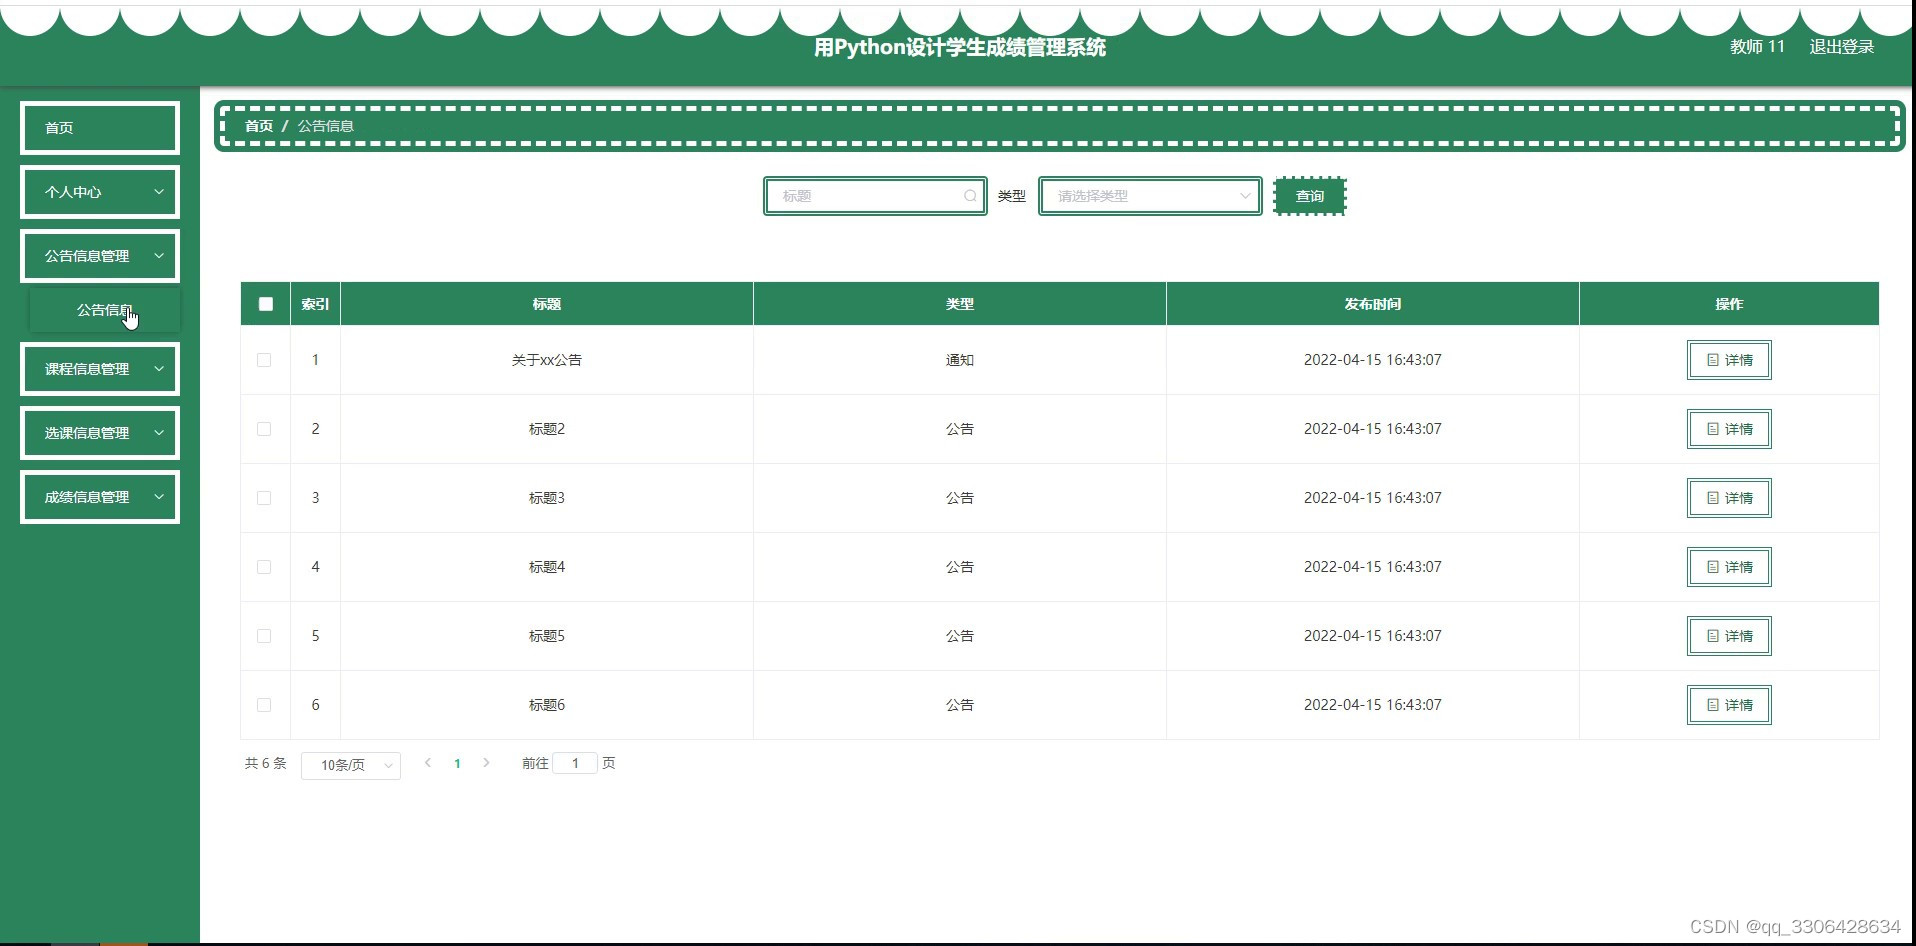
Task: Select page 1 in the pagination
Action: point(457,763)
